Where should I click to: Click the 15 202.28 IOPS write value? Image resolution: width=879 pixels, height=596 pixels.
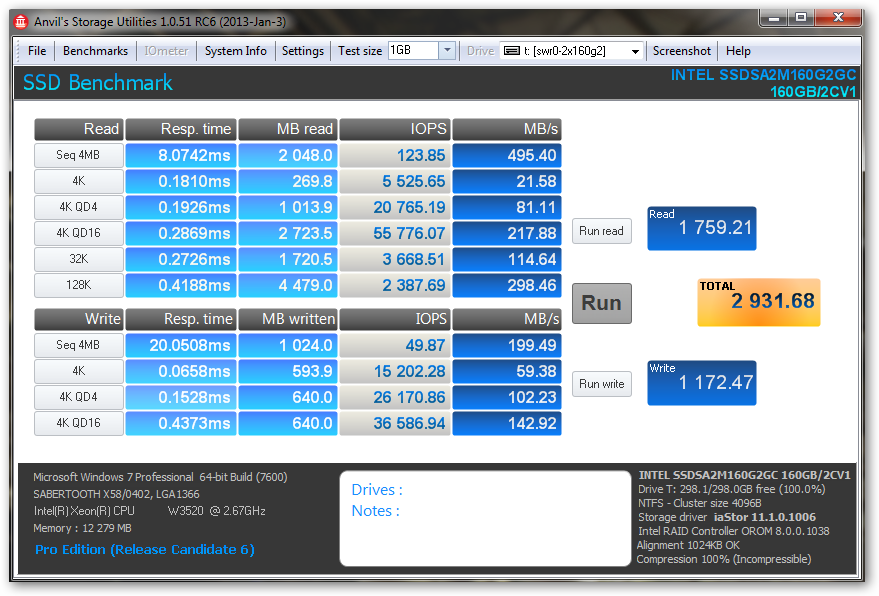tap(395, 371)
